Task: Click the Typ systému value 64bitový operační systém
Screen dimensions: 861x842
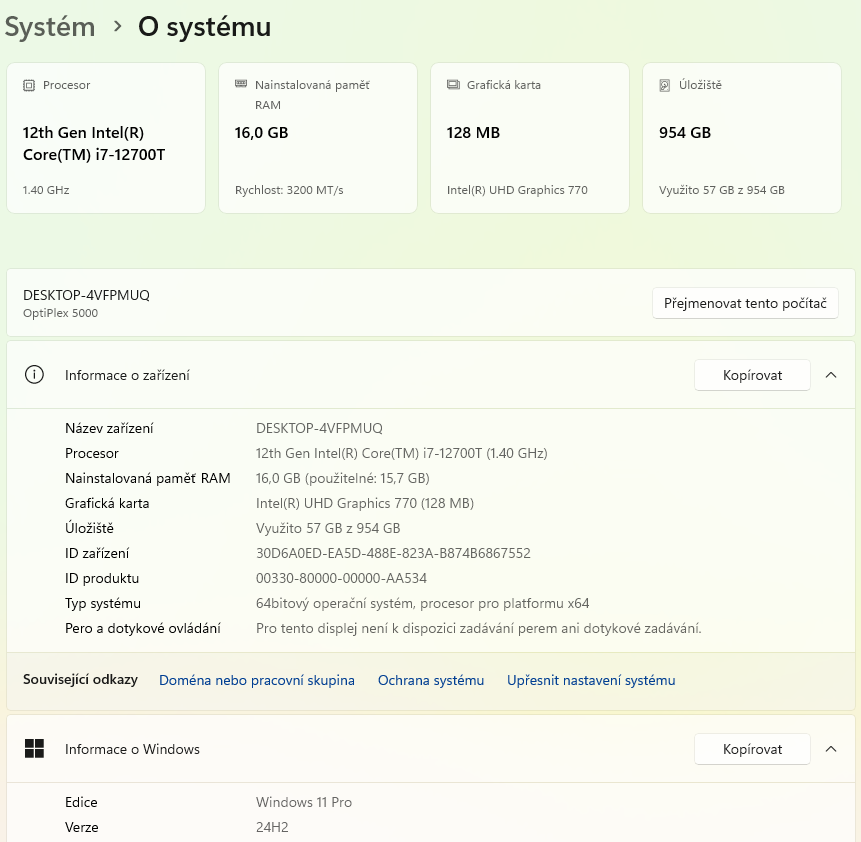Action: 422,603
